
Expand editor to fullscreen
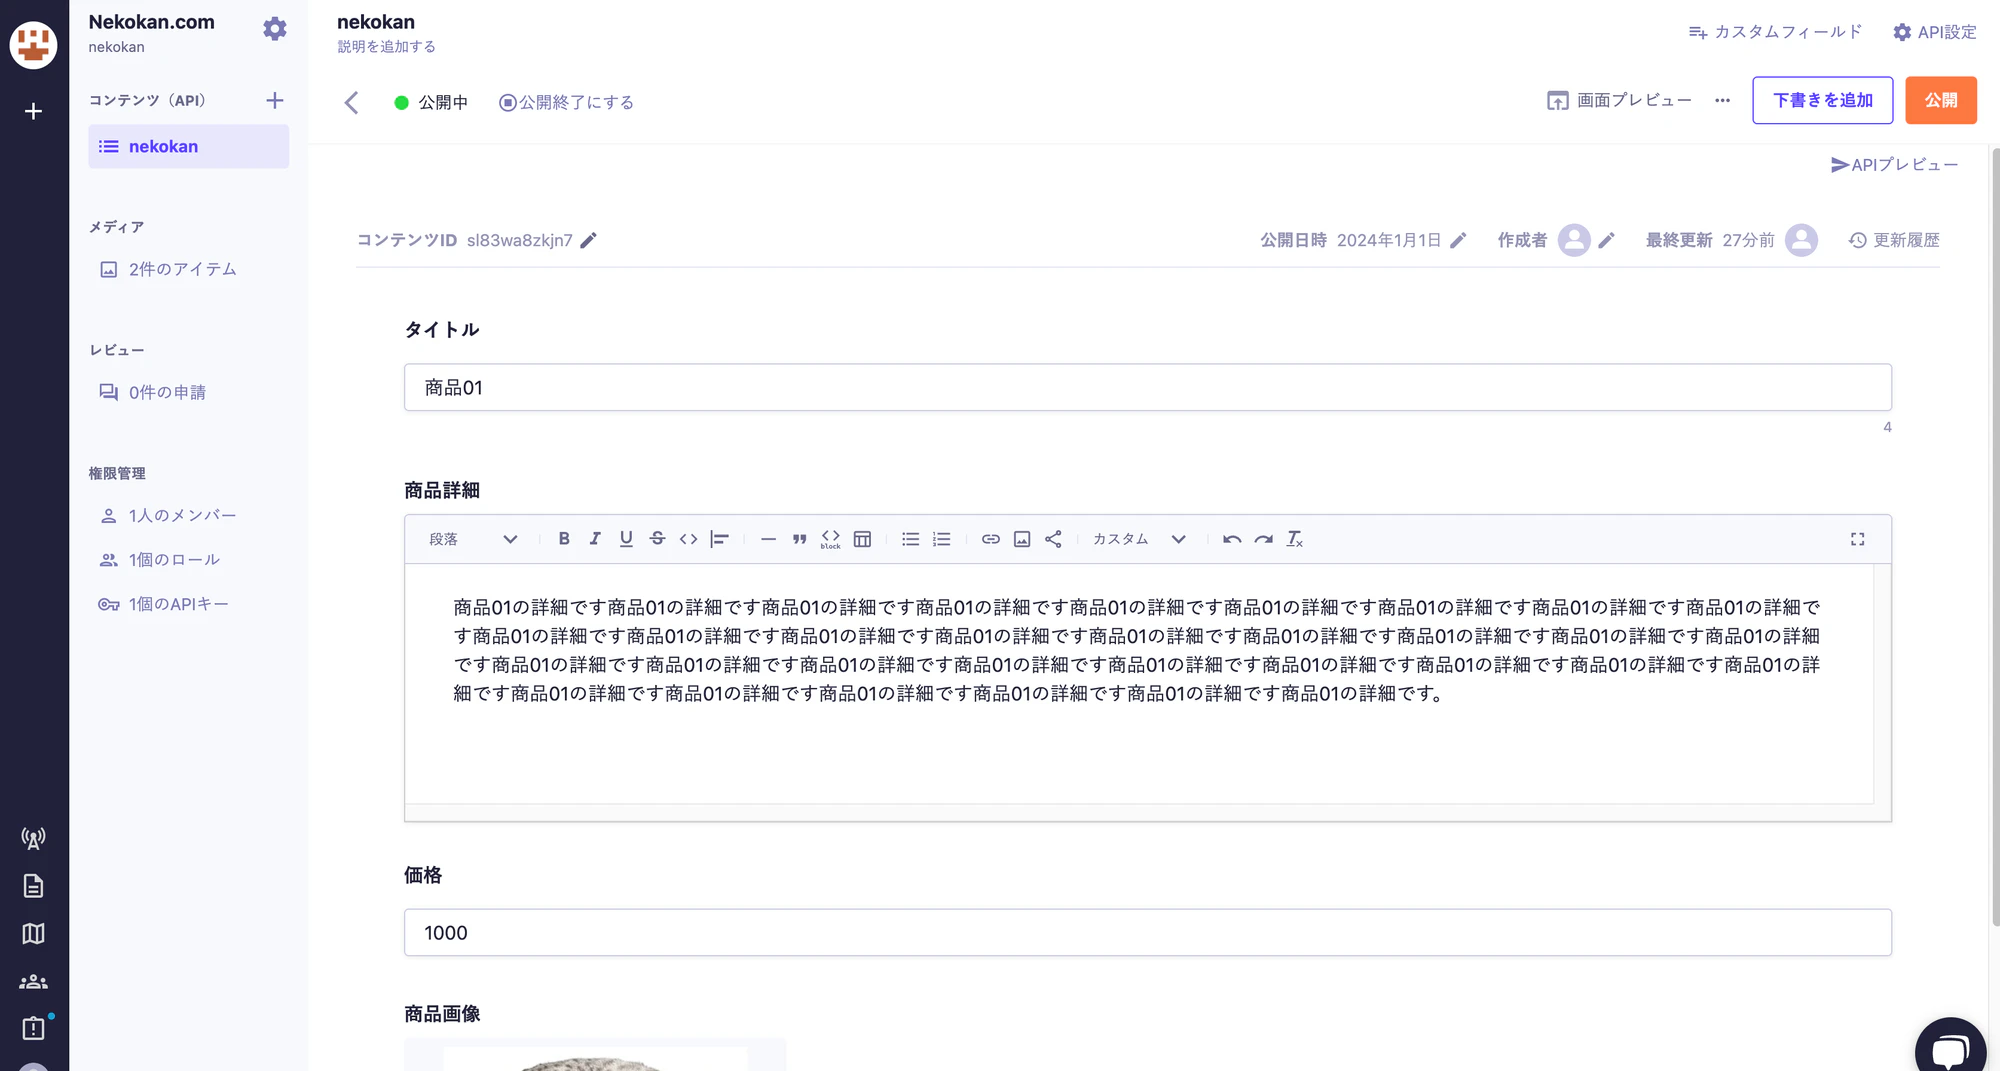pos(1857,539)
